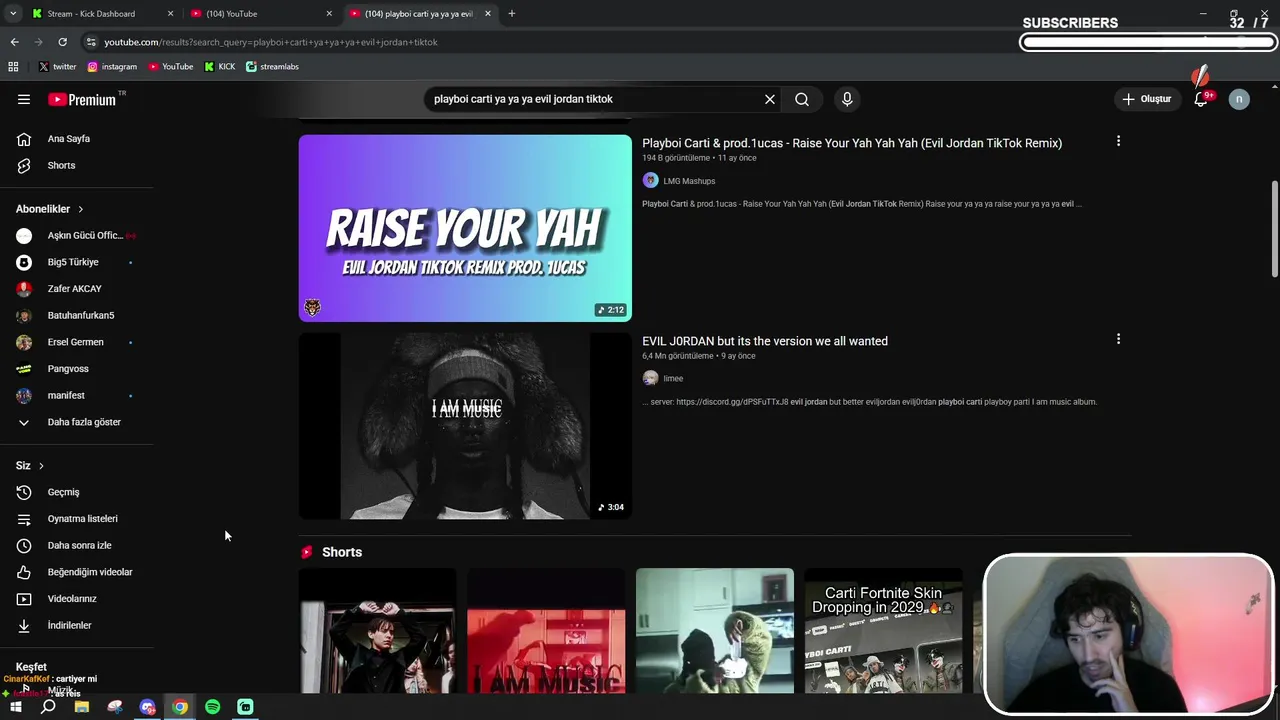Image resolution: width=1280 pixels, height=720 pixels.
Task: Open Streamlabs app from taskbar
Action: [245, 707]
